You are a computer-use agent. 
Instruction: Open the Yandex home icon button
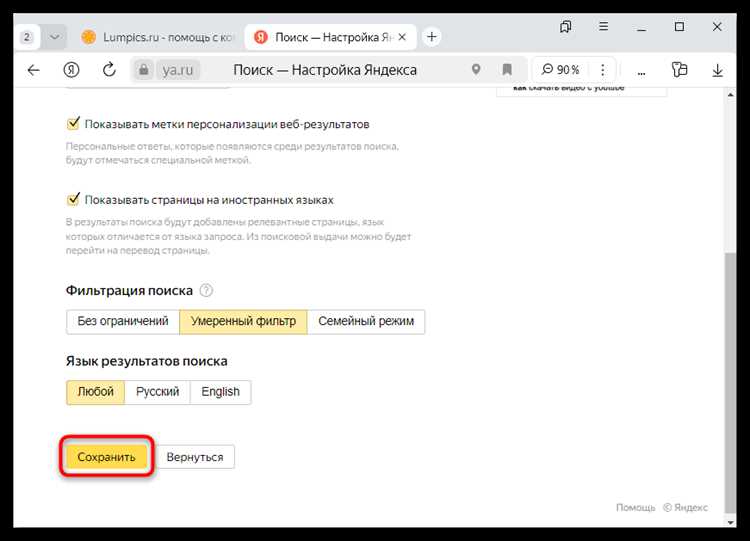click(71, 70)
